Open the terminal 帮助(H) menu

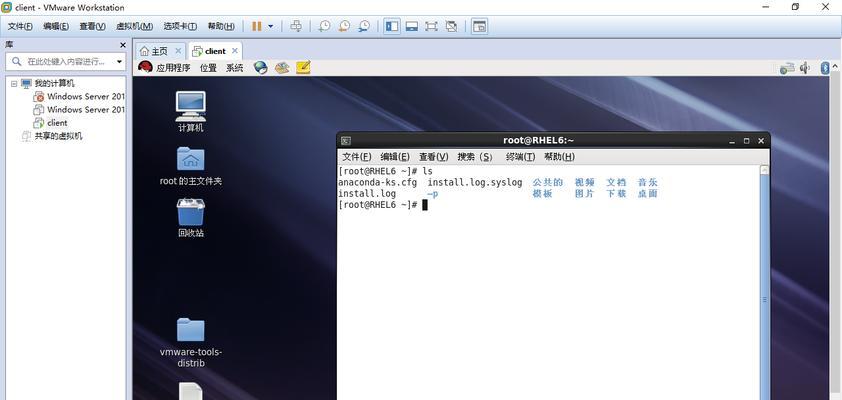560,157
